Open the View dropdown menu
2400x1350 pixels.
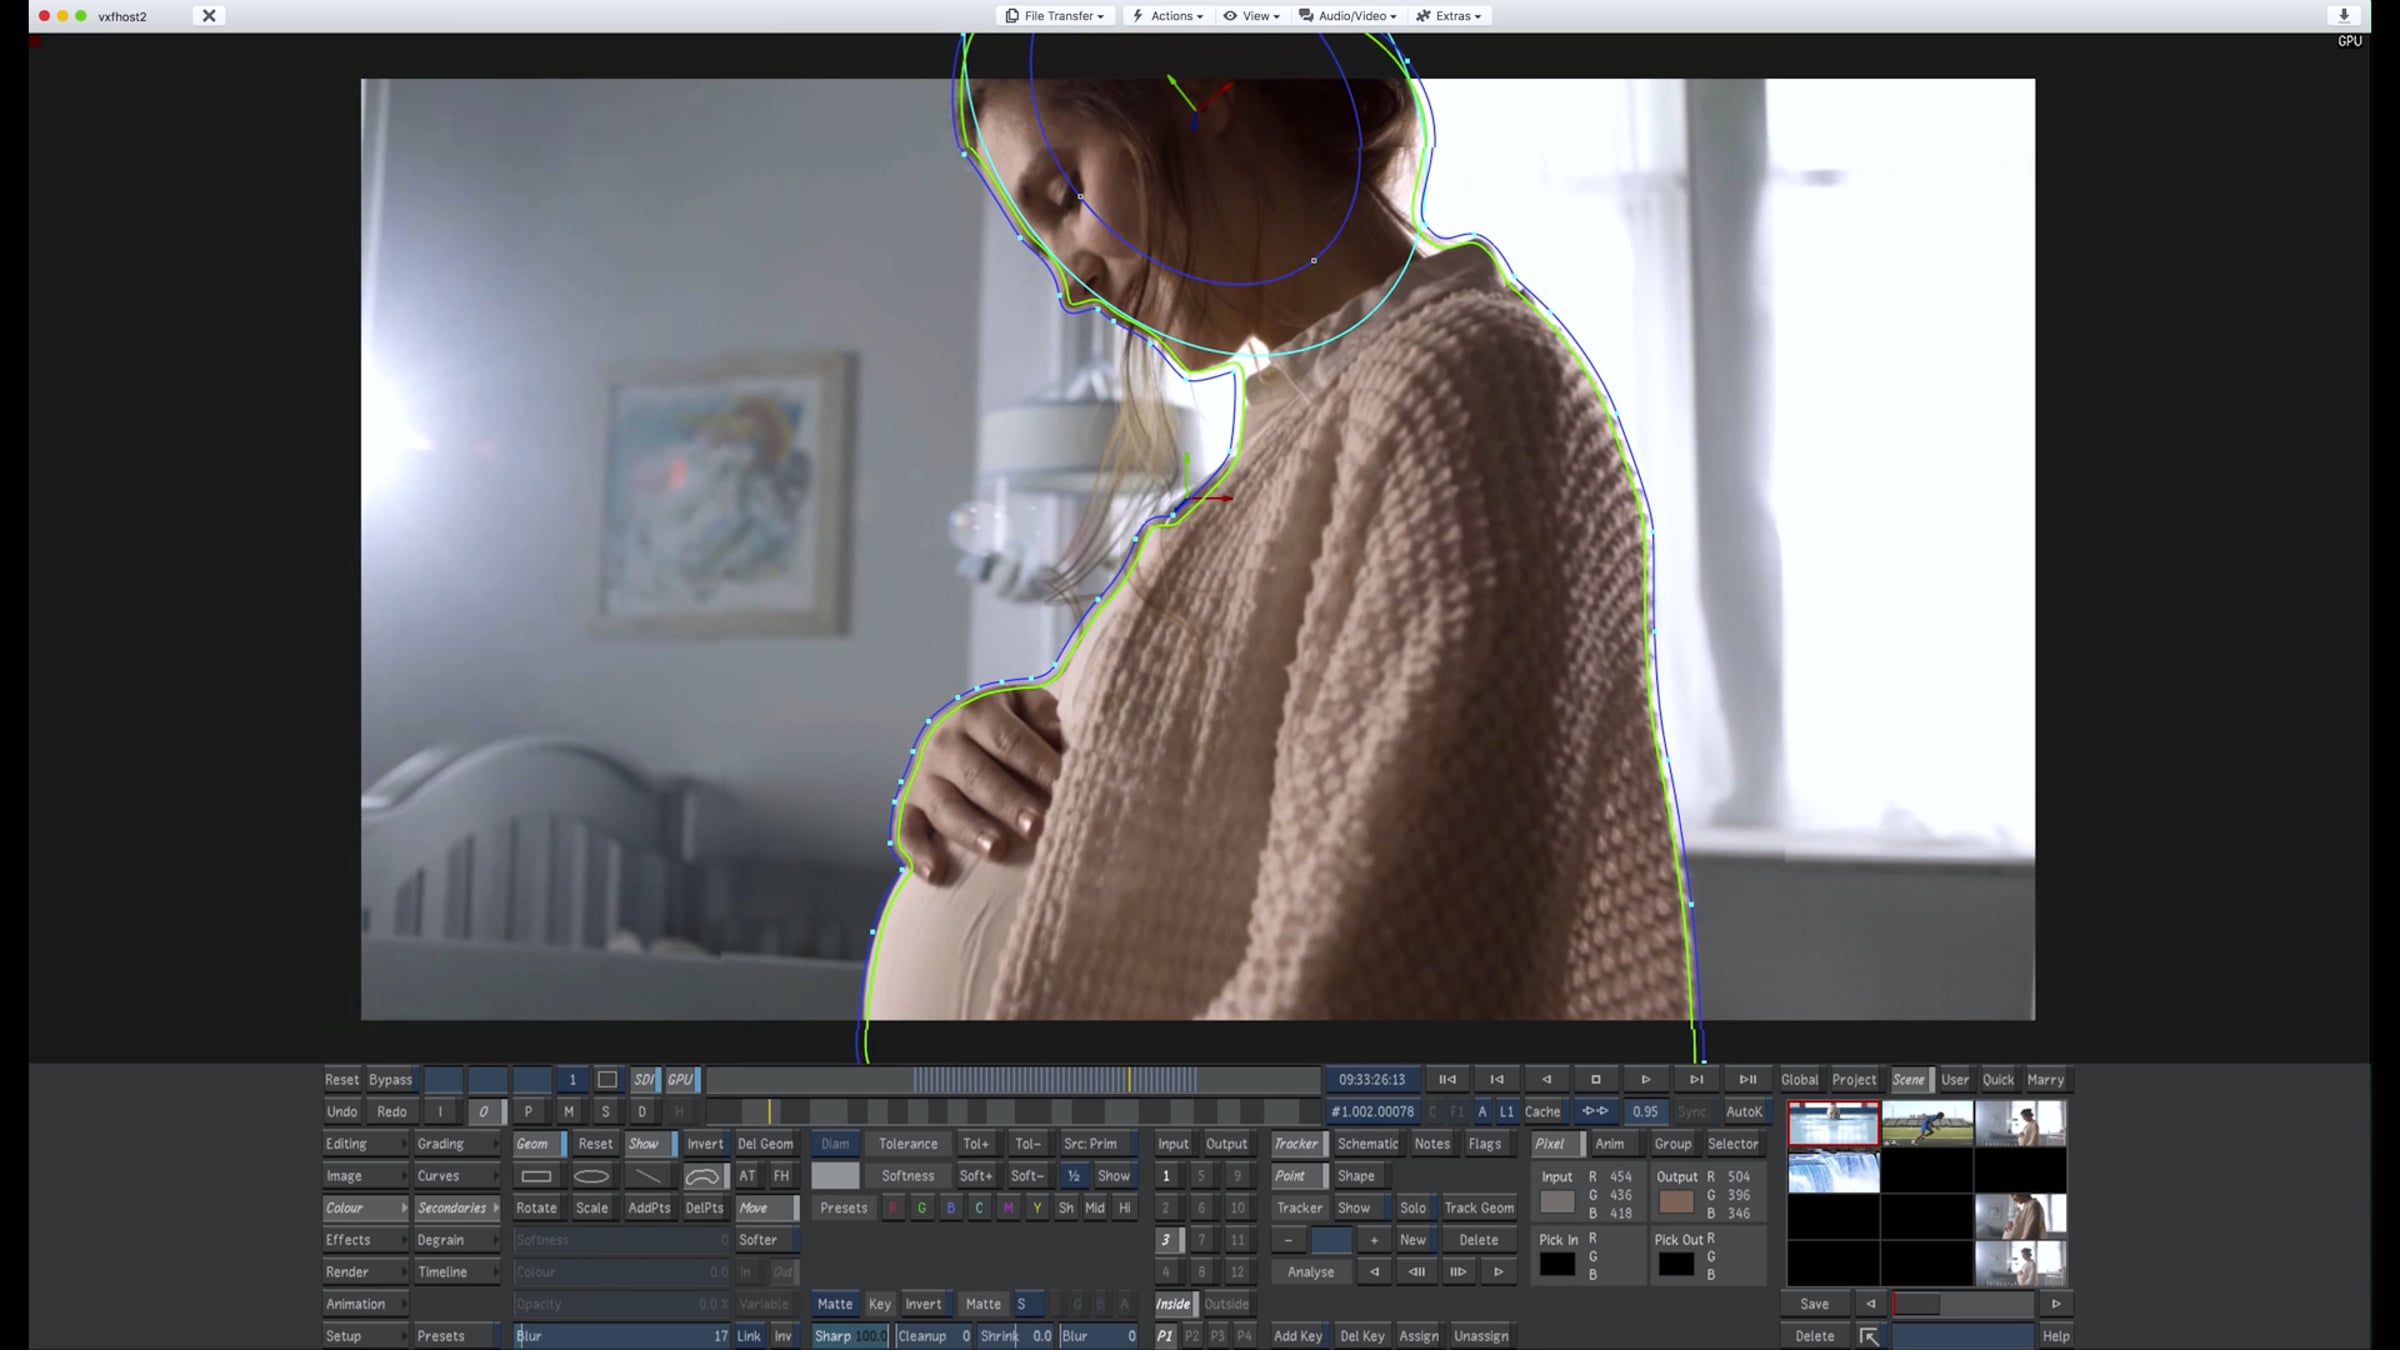pyautogui.click(x=1251, y=16)
